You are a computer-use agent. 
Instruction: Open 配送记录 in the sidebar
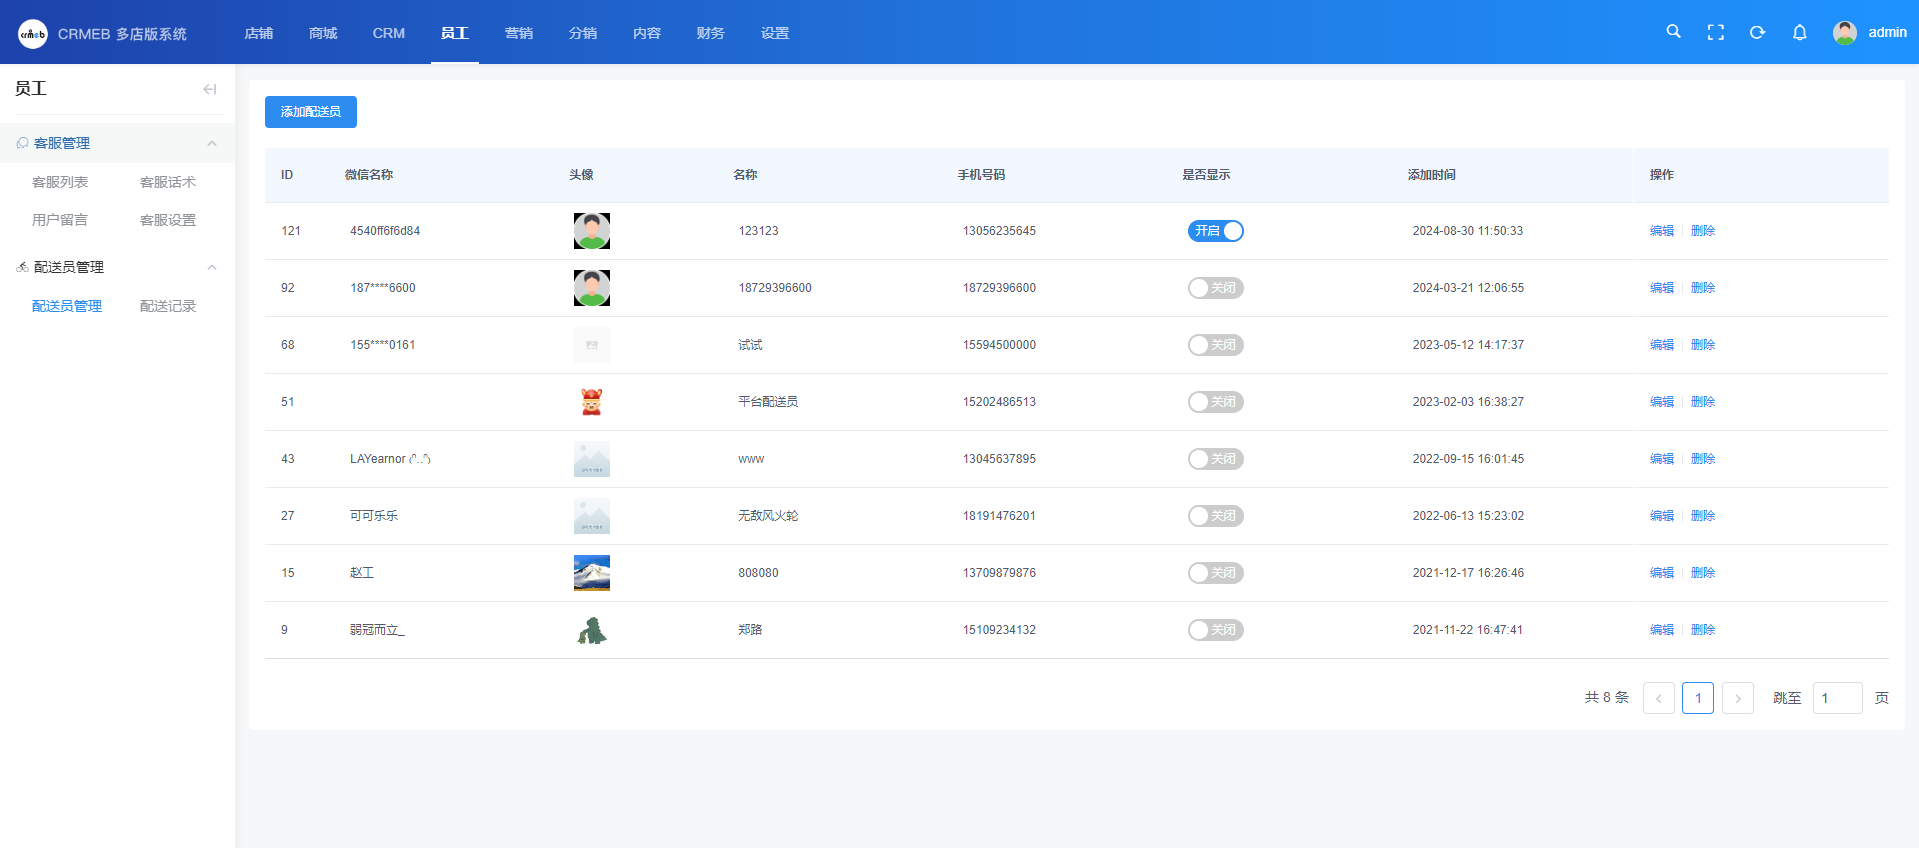167,306
